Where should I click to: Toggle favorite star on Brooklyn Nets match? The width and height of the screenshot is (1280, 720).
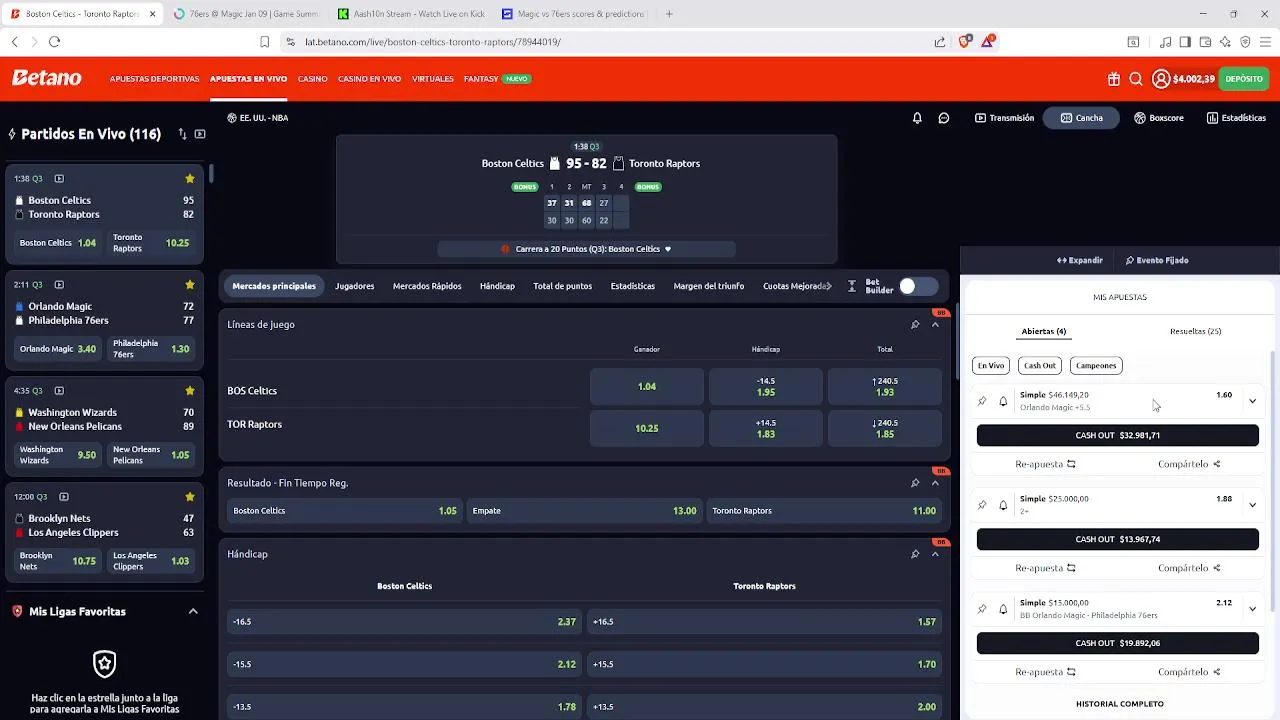pos(190,497)
